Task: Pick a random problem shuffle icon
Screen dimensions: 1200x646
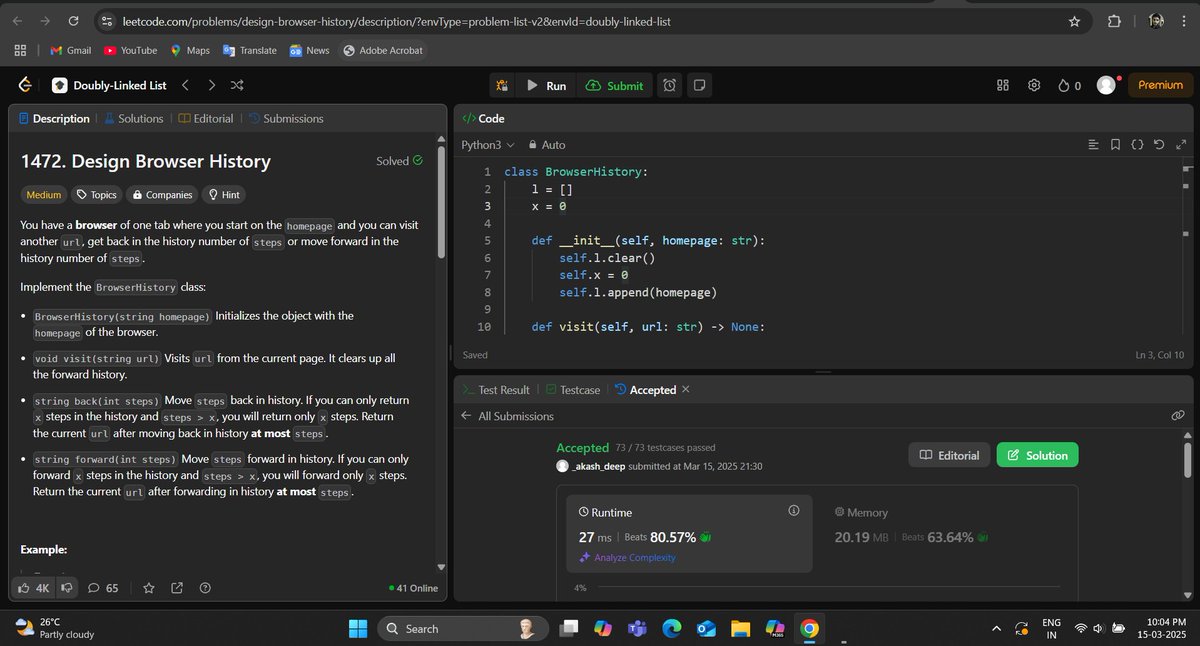Action: click(238, 86)
